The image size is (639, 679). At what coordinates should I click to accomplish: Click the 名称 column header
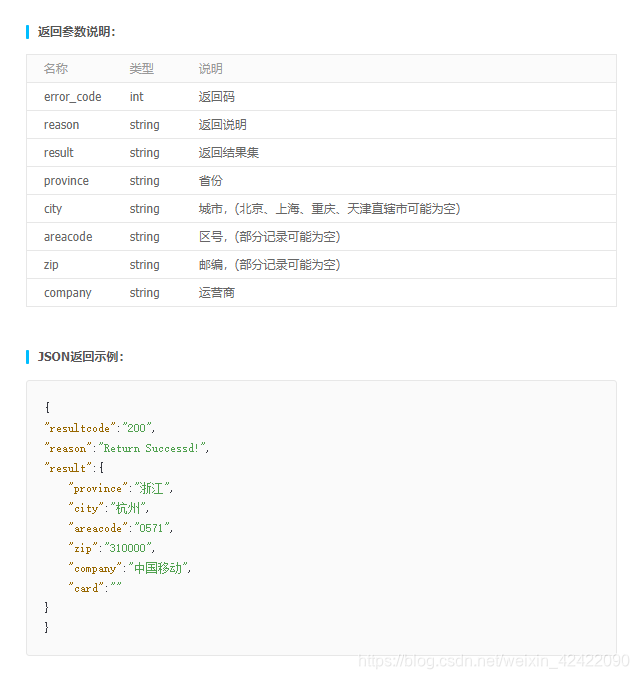point(56,68)
